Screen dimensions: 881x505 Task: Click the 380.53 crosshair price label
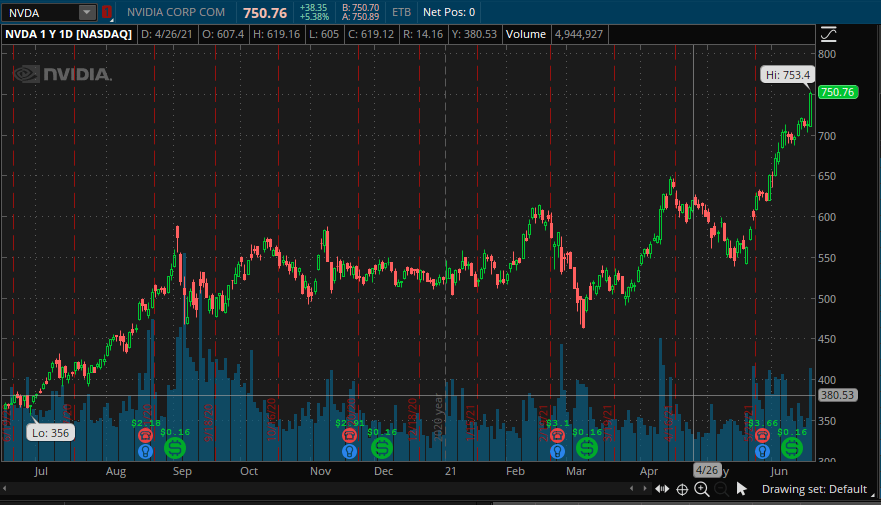tap(837, 395)
